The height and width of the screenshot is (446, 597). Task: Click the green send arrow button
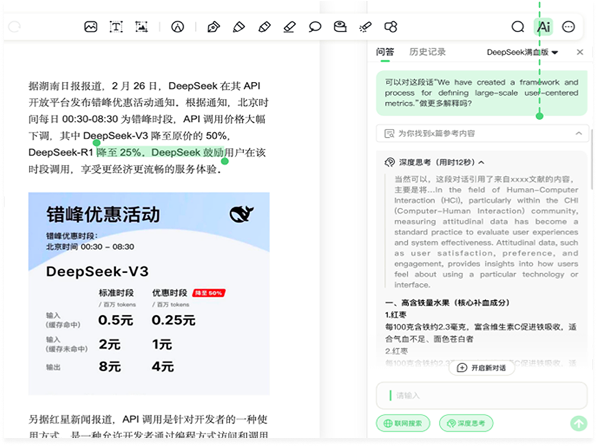coord(578,423)
